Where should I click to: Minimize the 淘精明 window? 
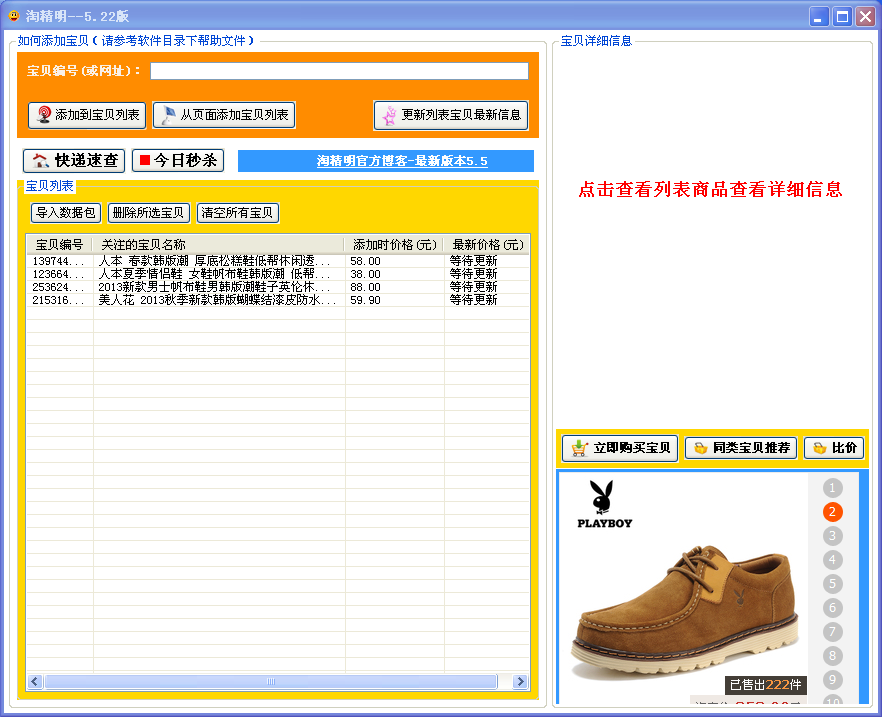819,16
